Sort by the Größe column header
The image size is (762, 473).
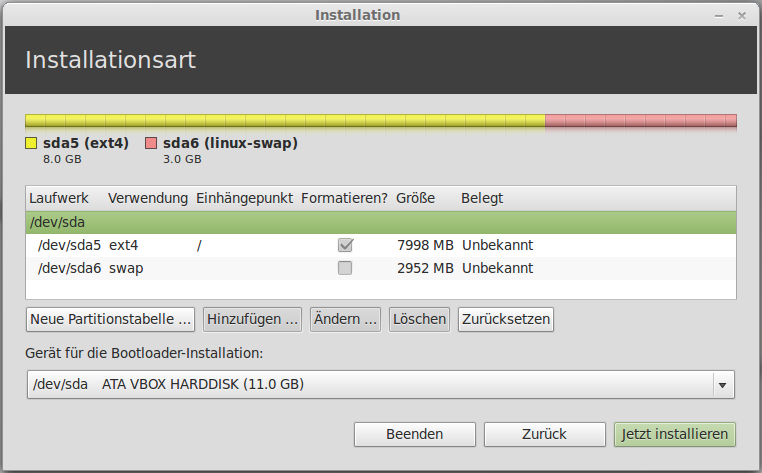[x=415, y=198]
